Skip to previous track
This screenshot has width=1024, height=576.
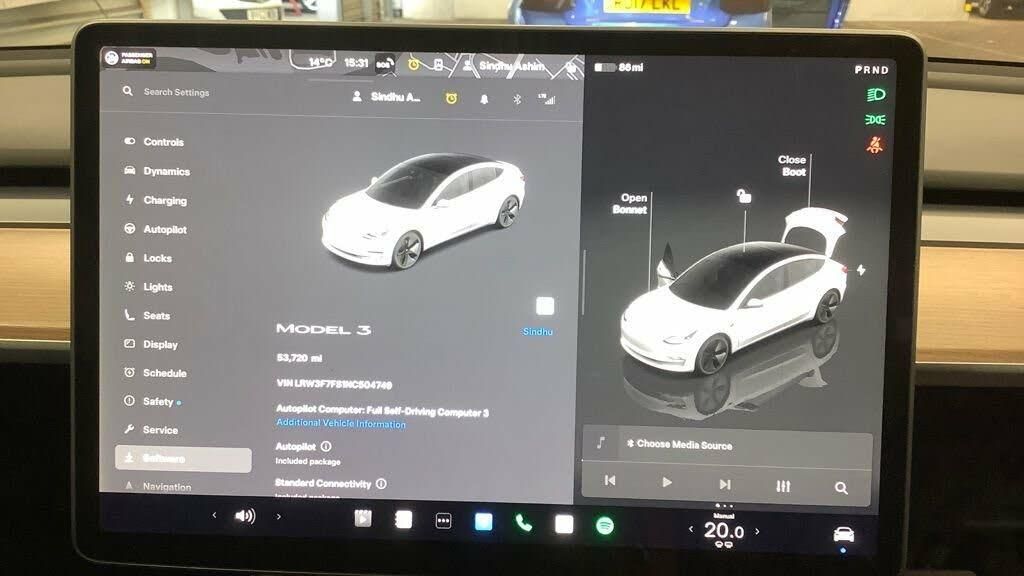610,481
